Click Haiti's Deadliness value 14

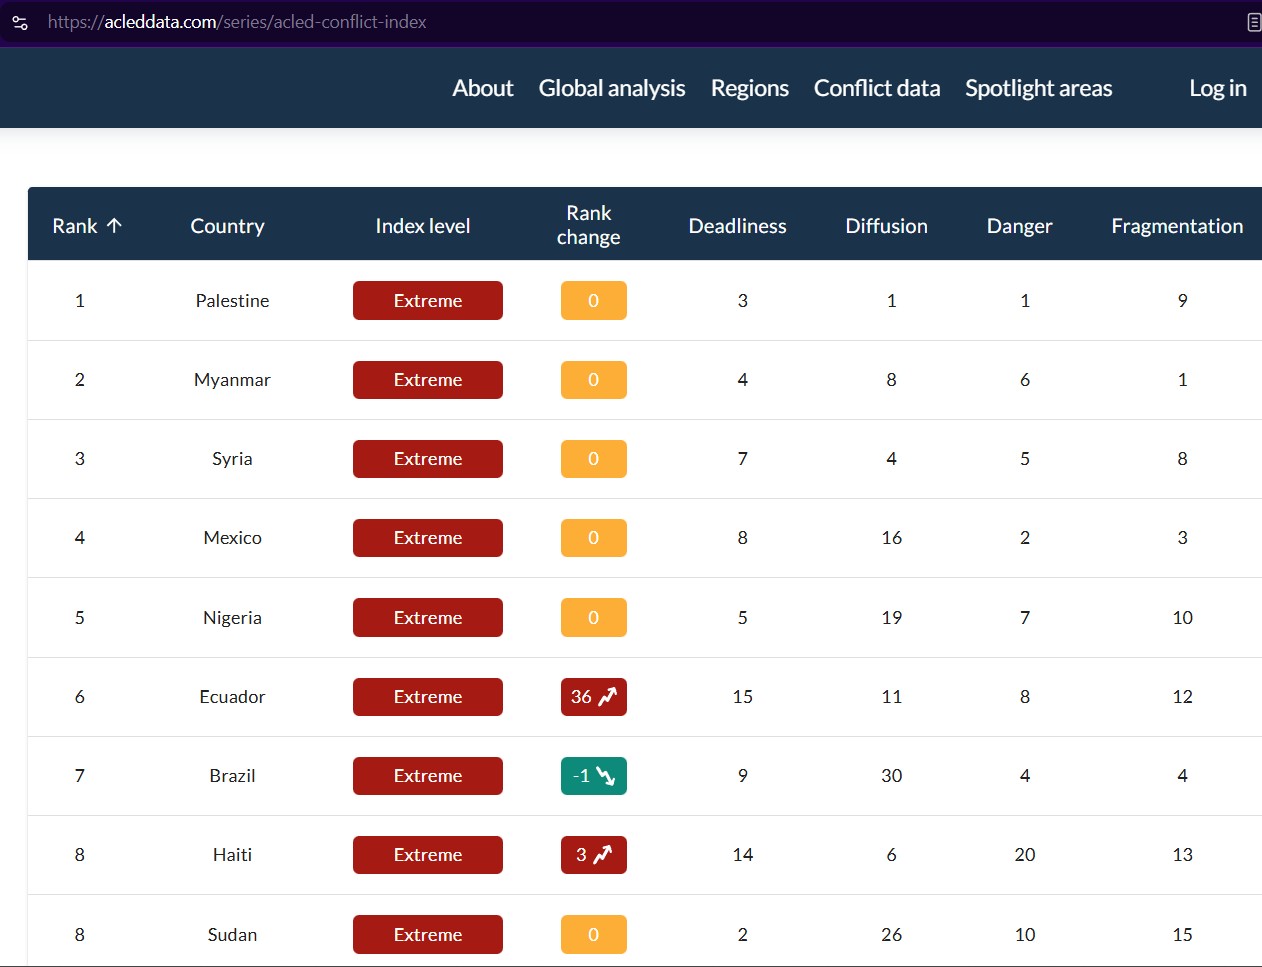point(743,855)
